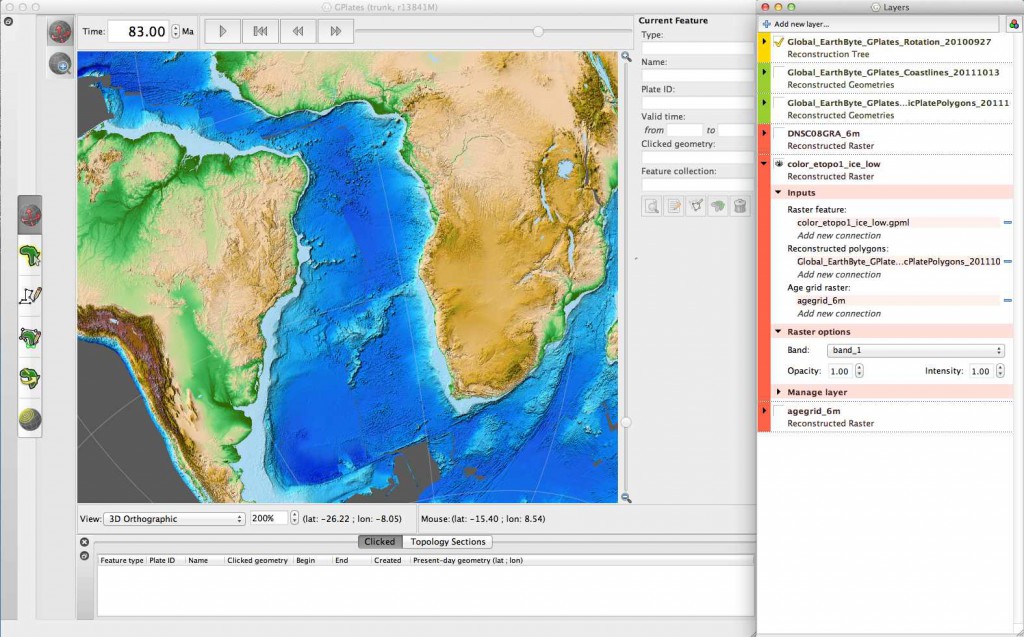Click Add new connection under Age grid raster
The image size is (1024, 637).
tap(838, 313)
